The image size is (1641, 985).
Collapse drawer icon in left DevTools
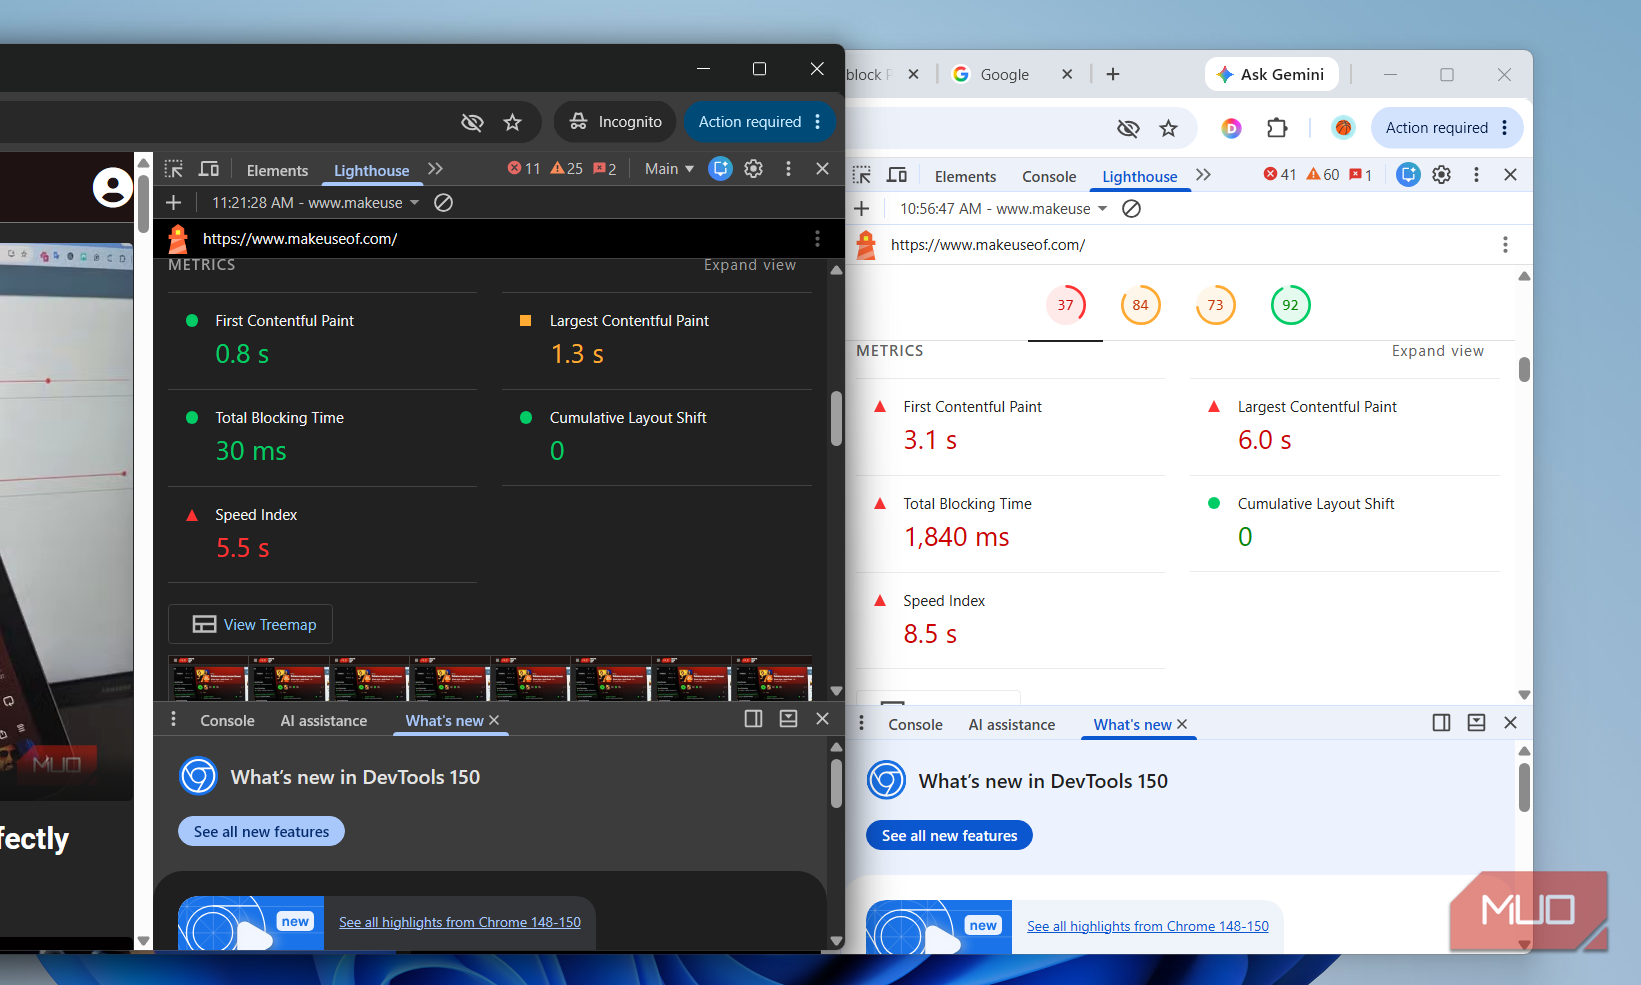(x=788, y=719)
